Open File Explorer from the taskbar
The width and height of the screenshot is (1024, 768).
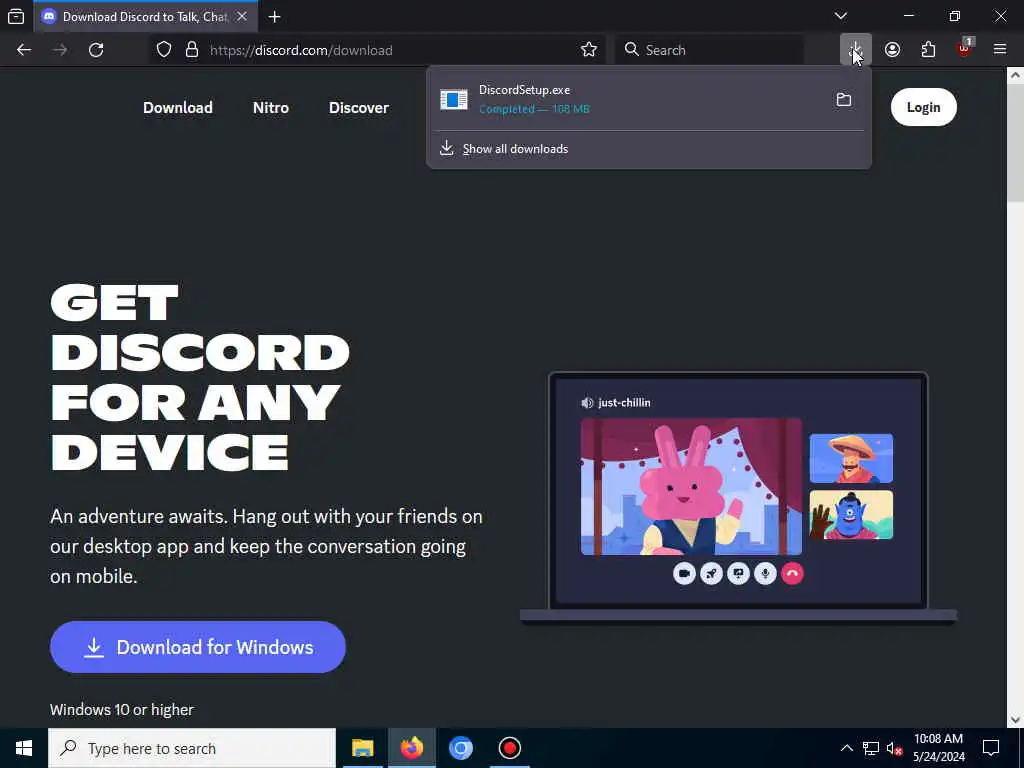pos(362,748)
